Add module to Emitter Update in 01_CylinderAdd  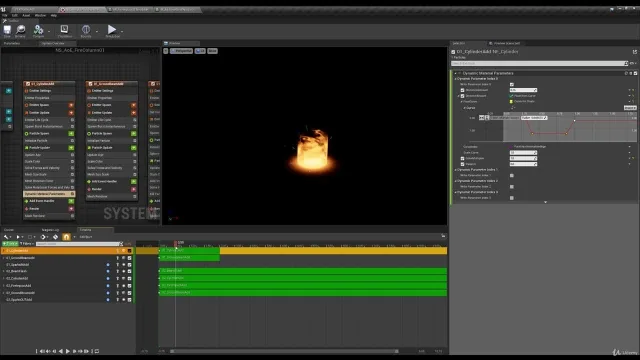click(71, 112)
